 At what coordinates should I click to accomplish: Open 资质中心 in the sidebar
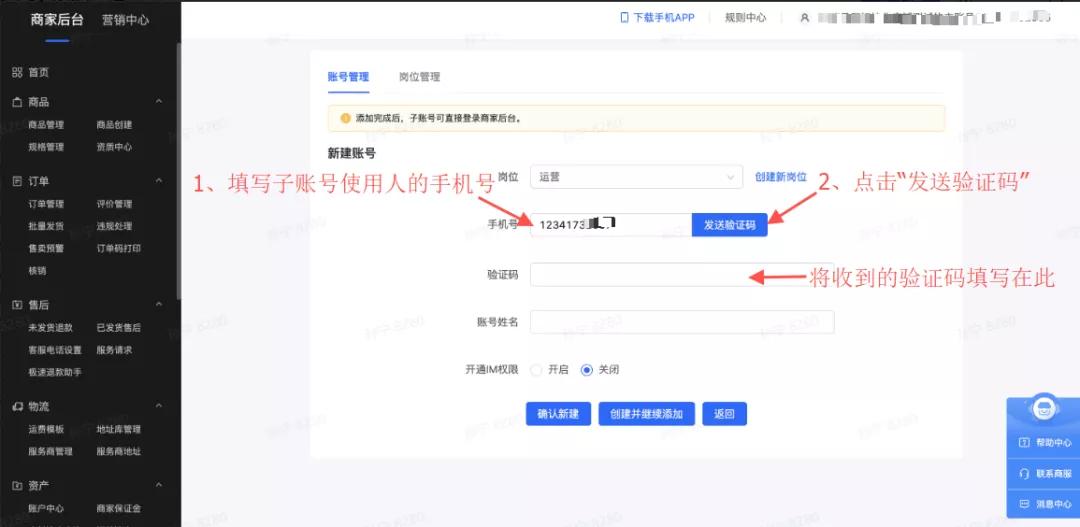click(114, 147)
